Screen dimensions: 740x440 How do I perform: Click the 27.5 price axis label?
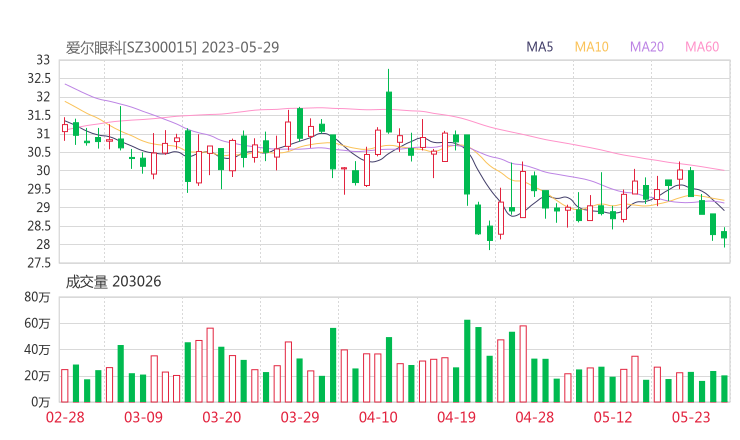point(39,263)
